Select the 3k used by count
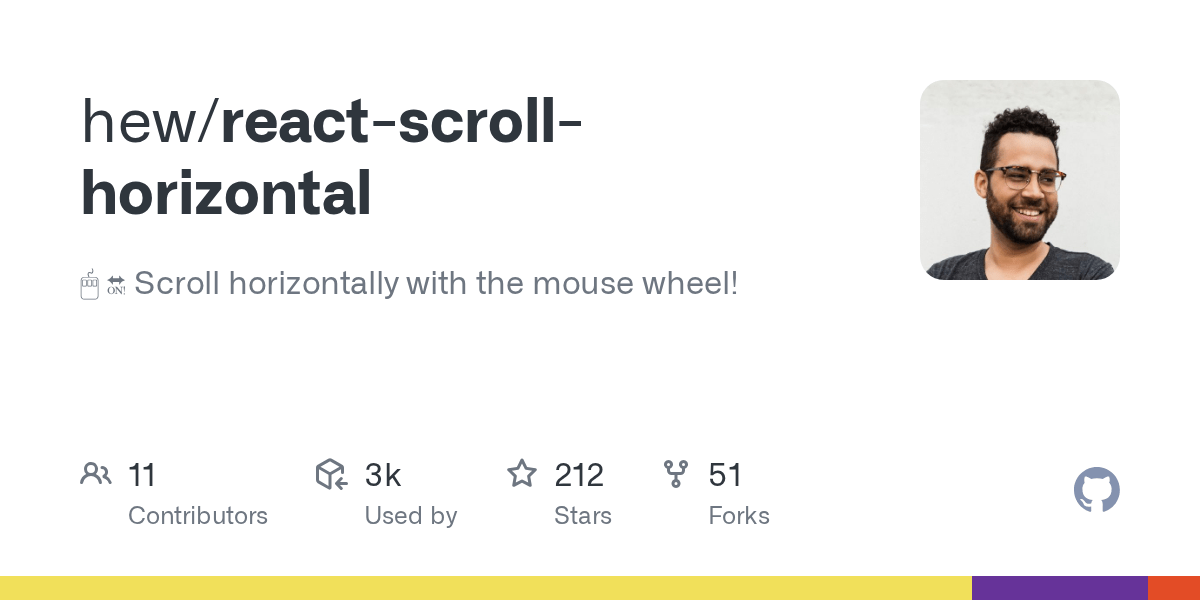The height and width of the screenshot is (600, 1200). (x=383, y=475)
